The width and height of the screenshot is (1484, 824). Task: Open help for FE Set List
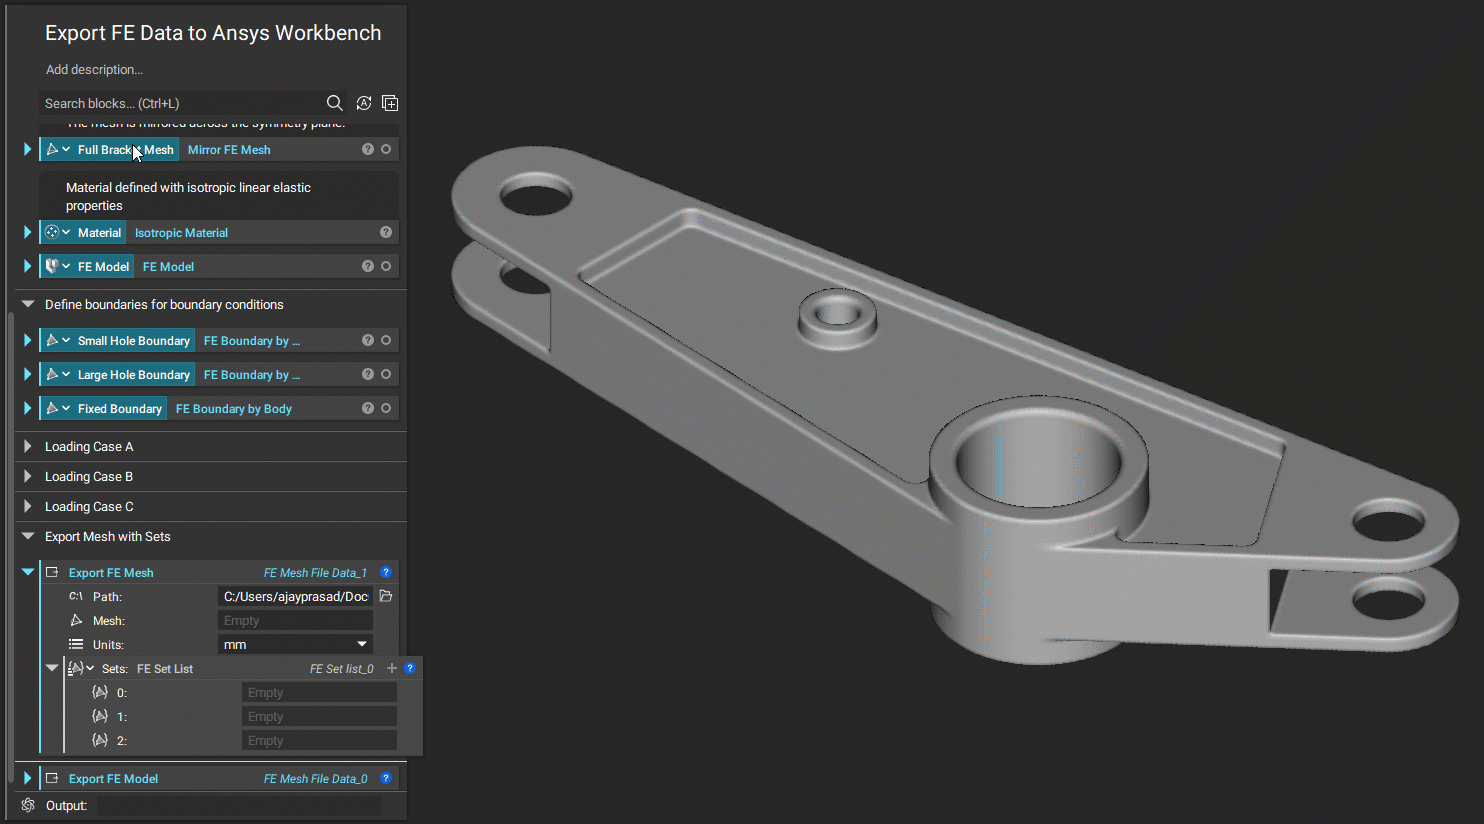coord(410,668)
